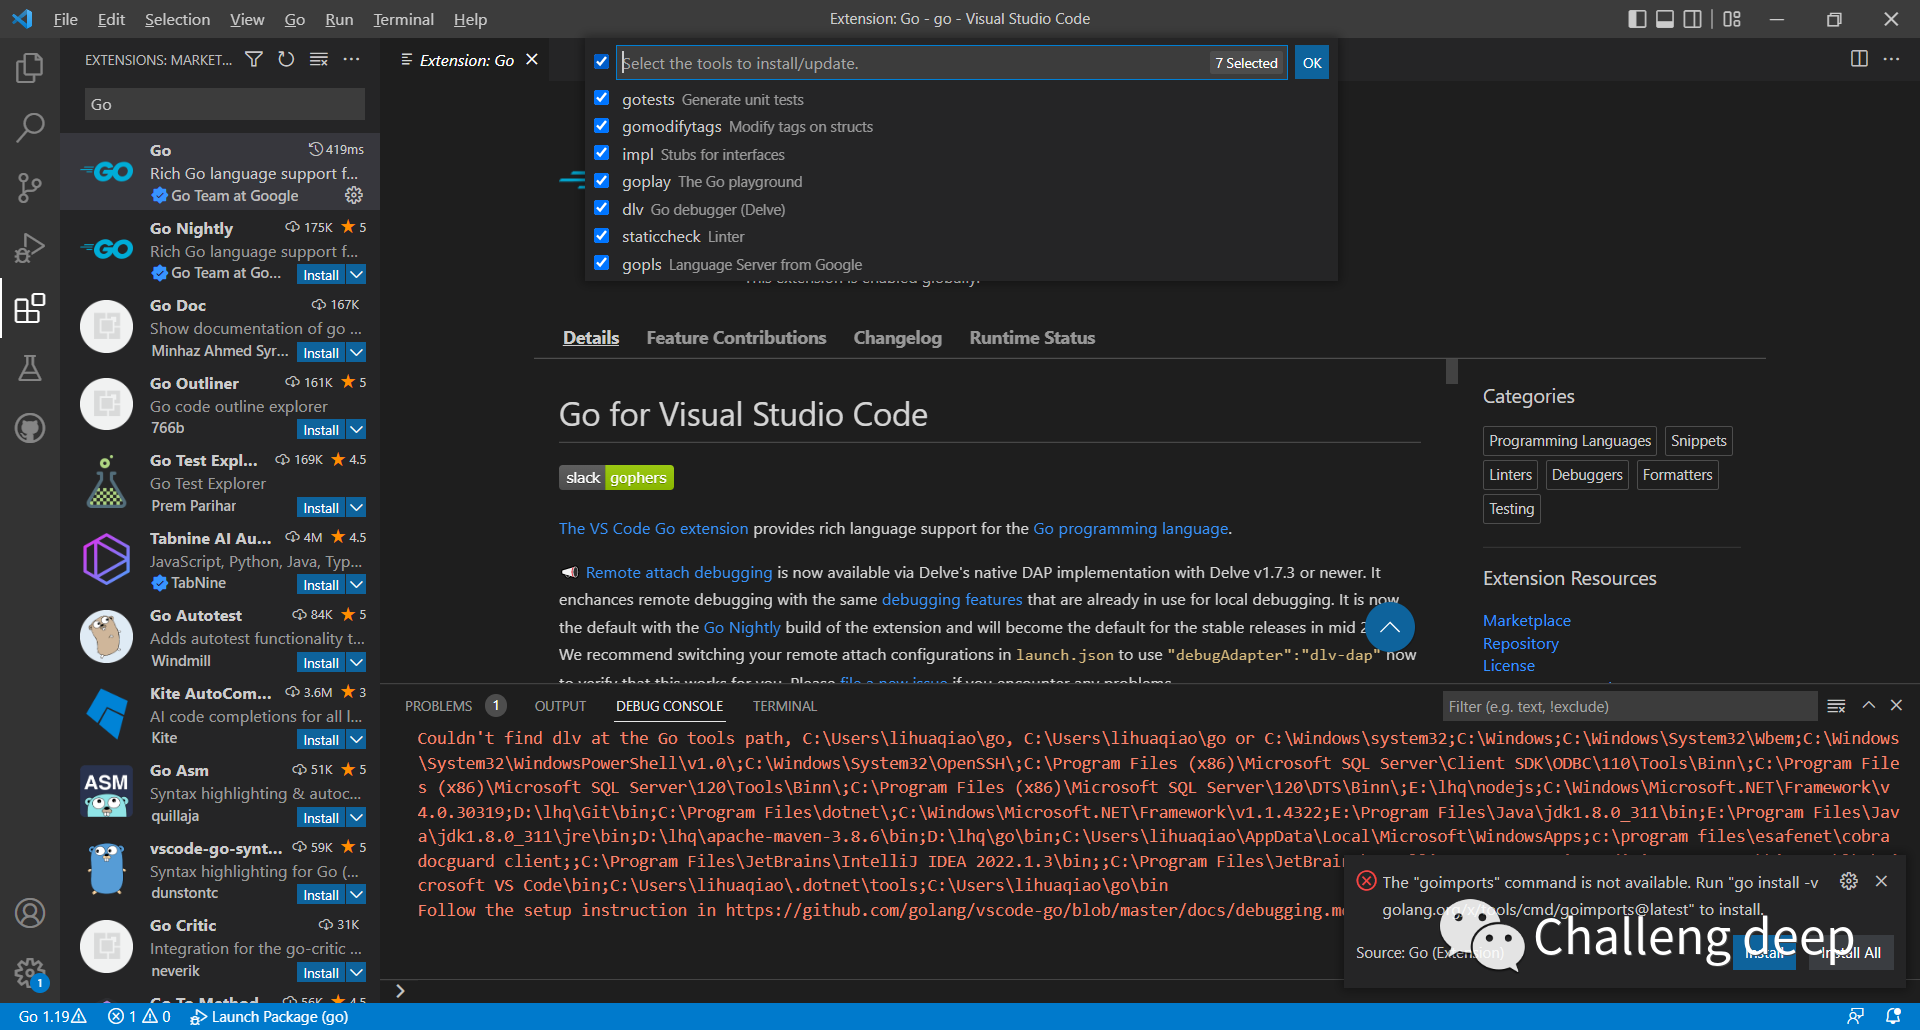Screen dimensions: 1920x1030
Task: Uncheck the gomodifytags tool
Action: click(x=601, y=126)
